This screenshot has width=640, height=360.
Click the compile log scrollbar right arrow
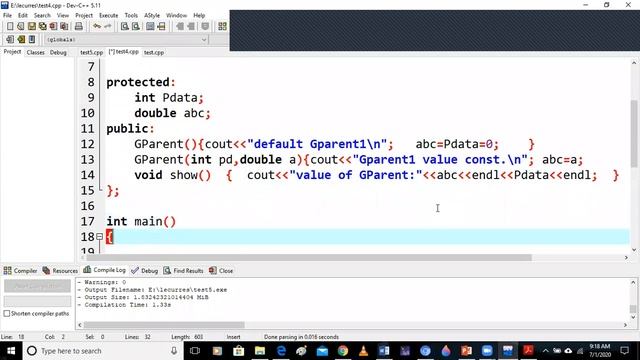pos(625,325)
